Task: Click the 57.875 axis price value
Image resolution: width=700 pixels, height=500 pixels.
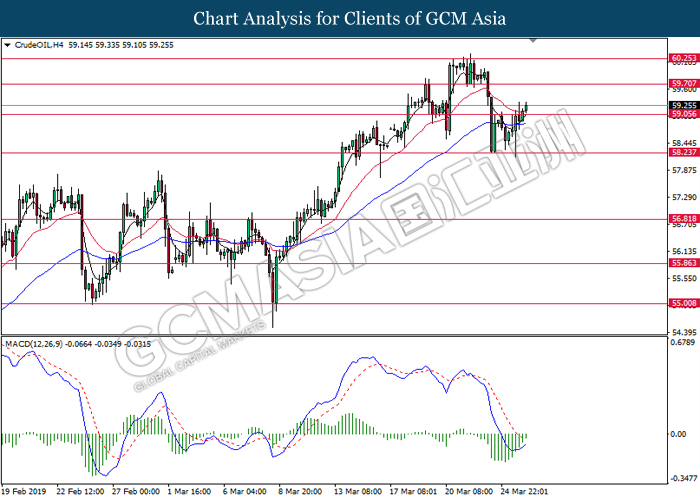Action: pos(684,170)
